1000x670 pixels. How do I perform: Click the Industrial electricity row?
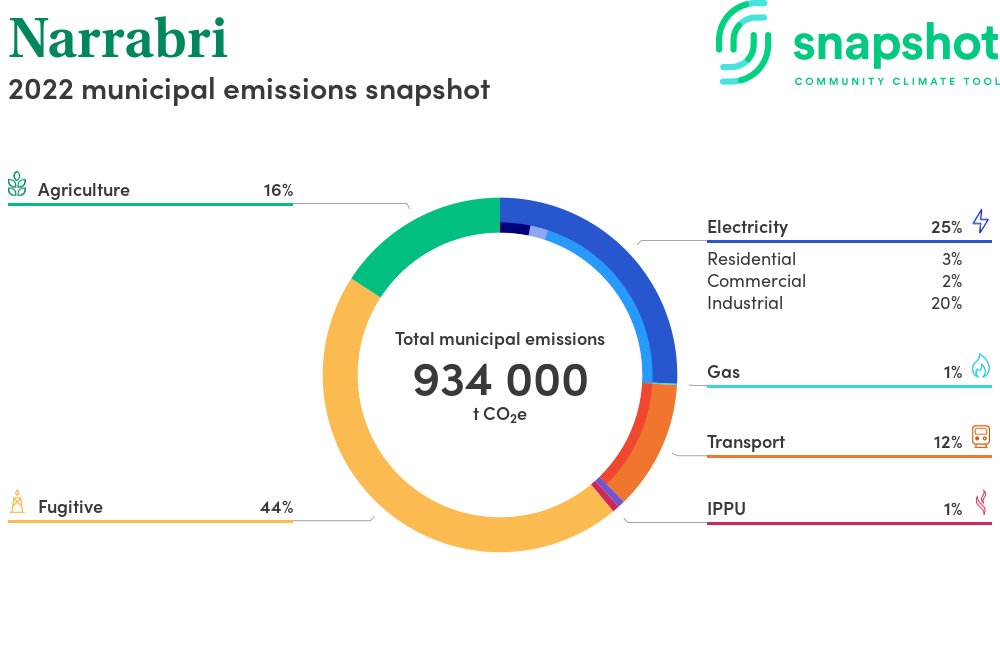[745, 303]
